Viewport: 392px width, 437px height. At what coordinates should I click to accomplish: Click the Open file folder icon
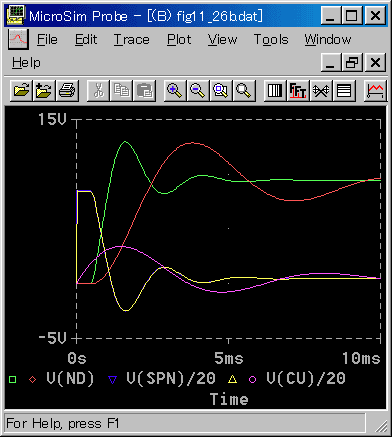click(x=21, y=90)
